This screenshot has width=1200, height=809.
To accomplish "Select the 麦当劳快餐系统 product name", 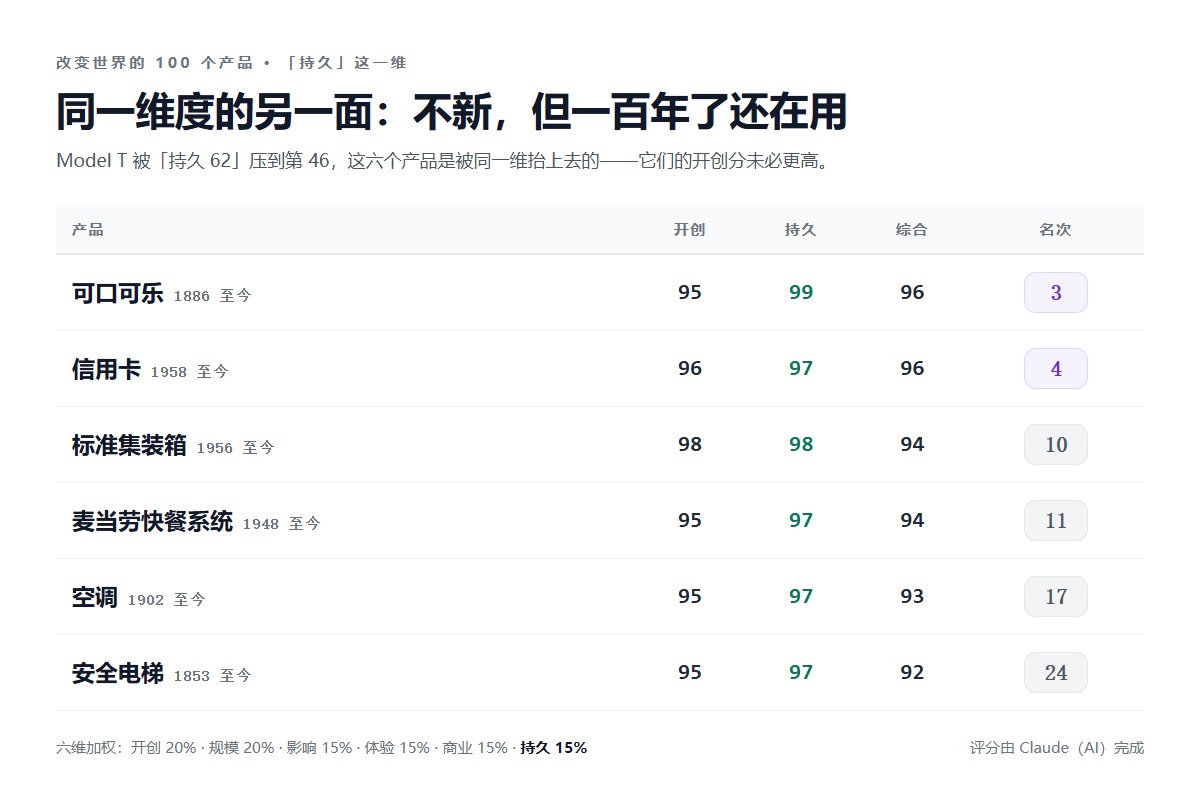I will click(x=152, y=522).
